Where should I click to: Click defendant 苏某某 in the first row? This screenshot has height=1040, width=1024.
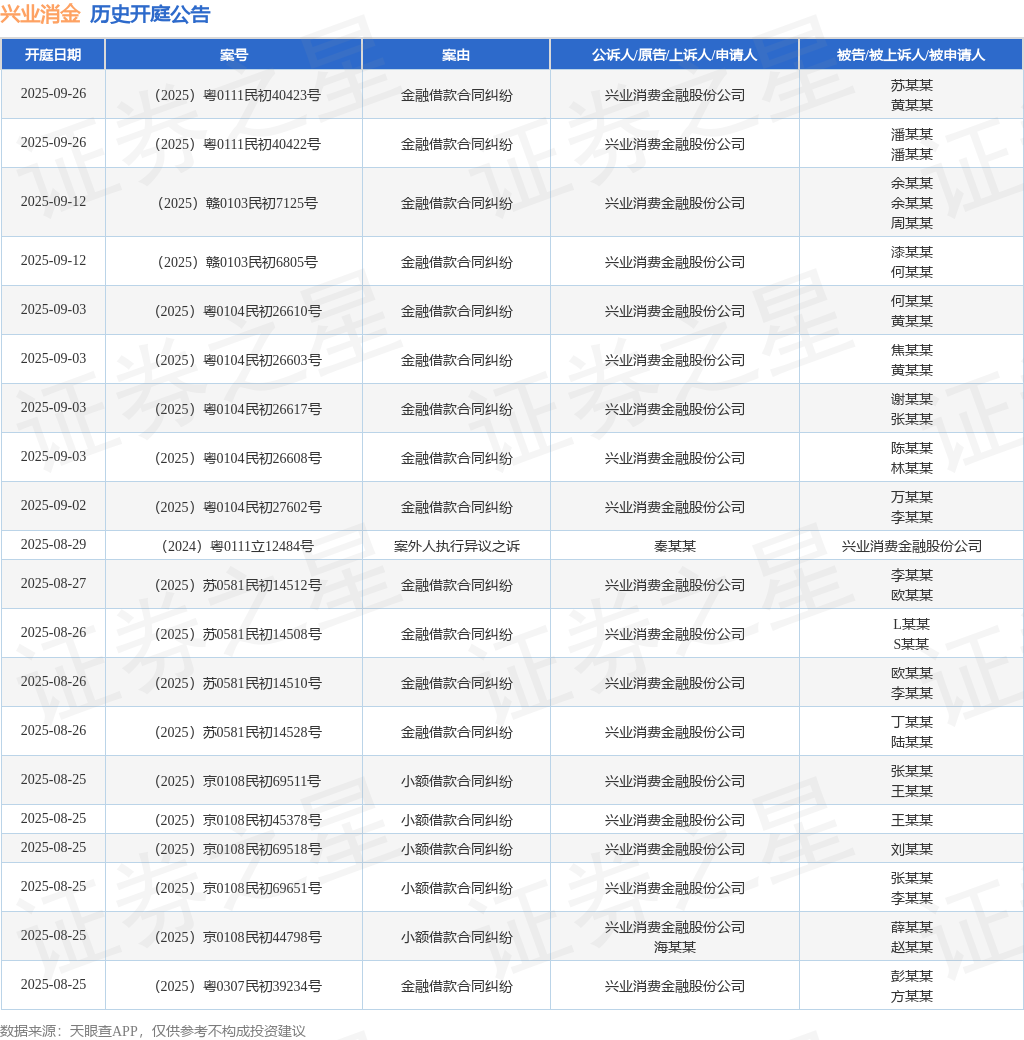pos(911,85)
